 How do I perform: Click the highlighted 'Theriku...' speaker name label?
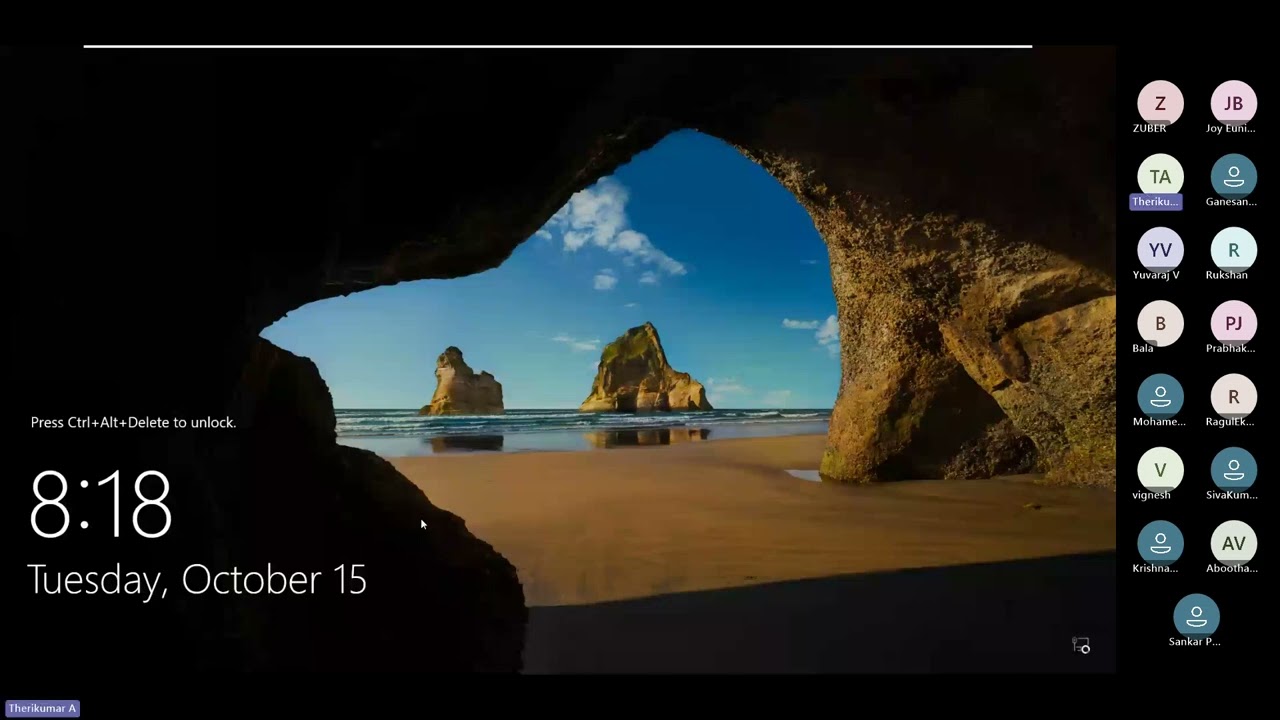(x=1156, y=202)
